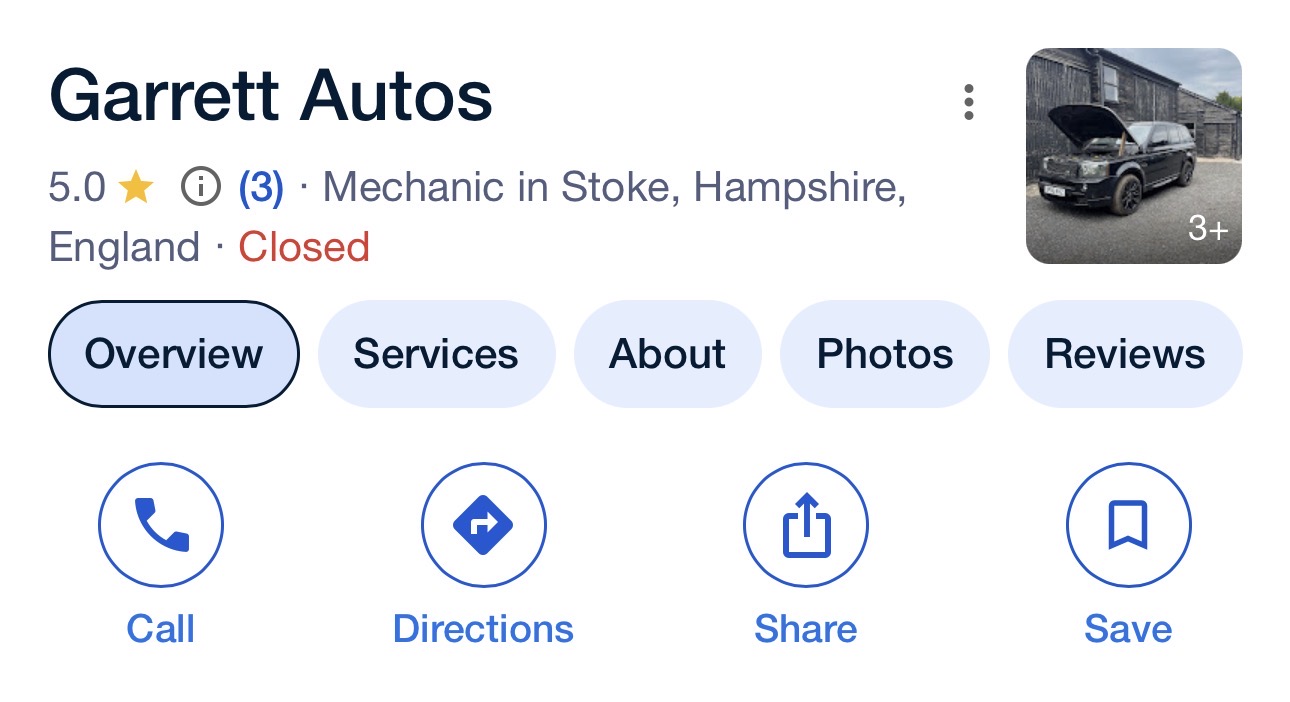Open the About tab
This screenshot has width=1290, height=702.
[667, 353]
